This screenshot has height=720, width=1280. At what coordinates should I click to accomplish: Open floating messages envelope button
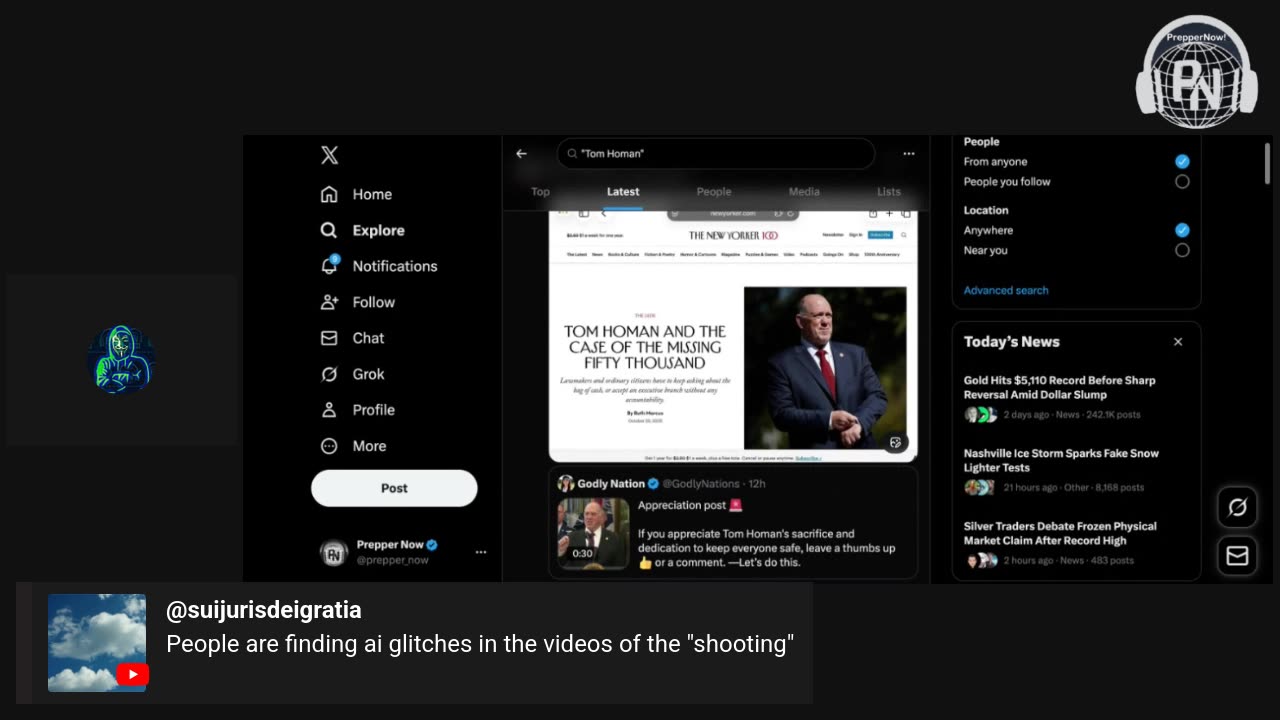pyautogui.click(x=1237, y=555)
